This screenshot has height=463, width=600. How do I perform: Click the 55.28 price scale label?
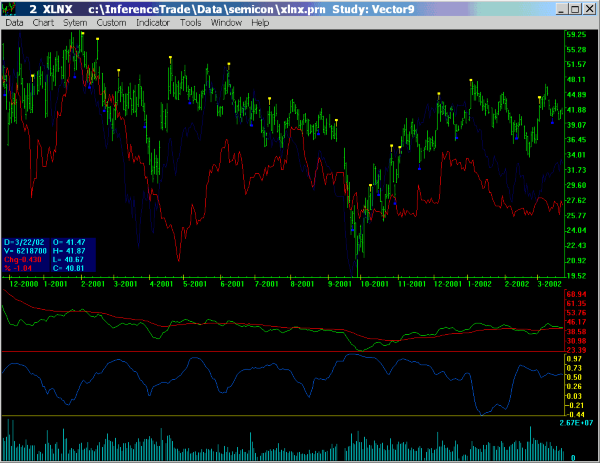click(x=576, y=50)
